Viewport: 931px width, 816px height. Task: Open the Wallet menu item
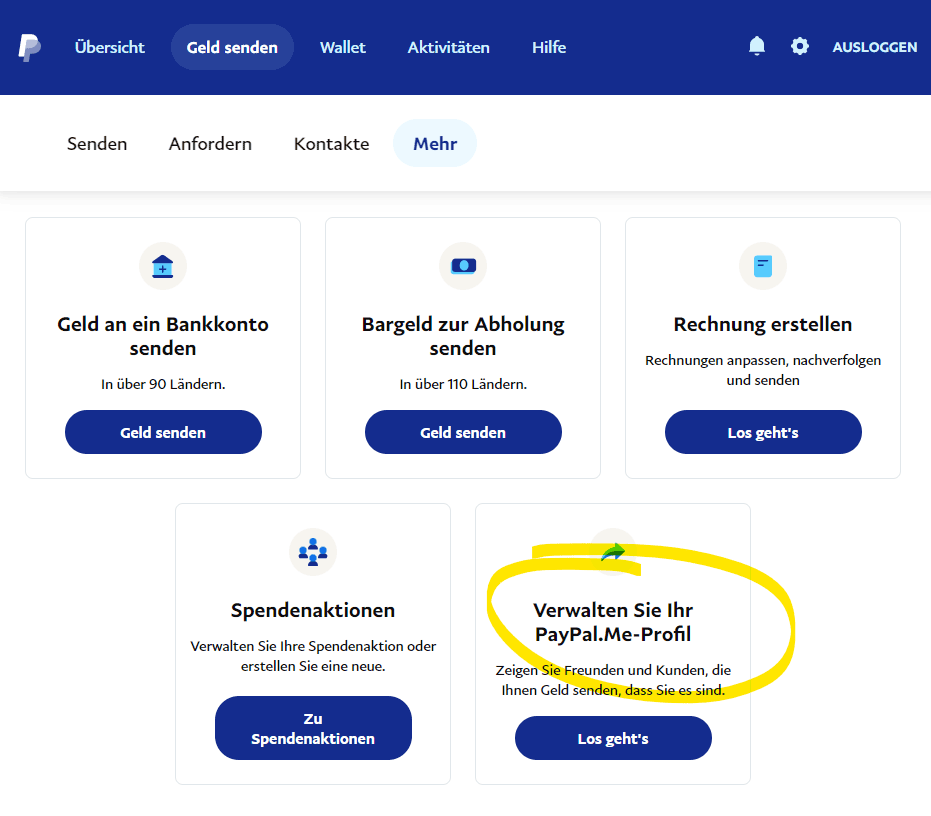(x=343, y=47)
